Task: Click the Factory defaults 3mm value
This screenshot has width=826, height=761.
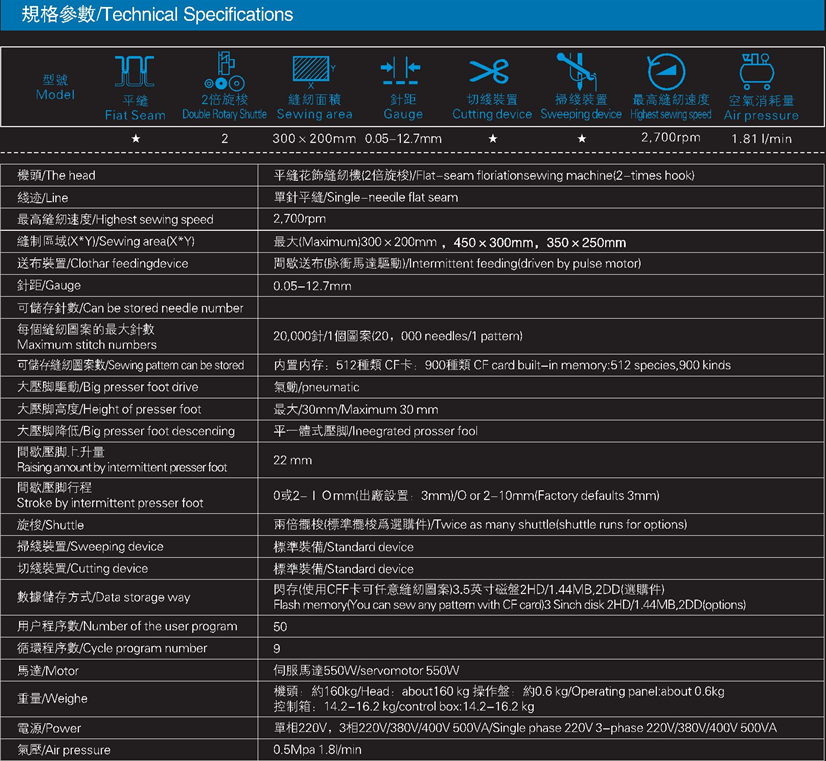Action: [466, 496]
